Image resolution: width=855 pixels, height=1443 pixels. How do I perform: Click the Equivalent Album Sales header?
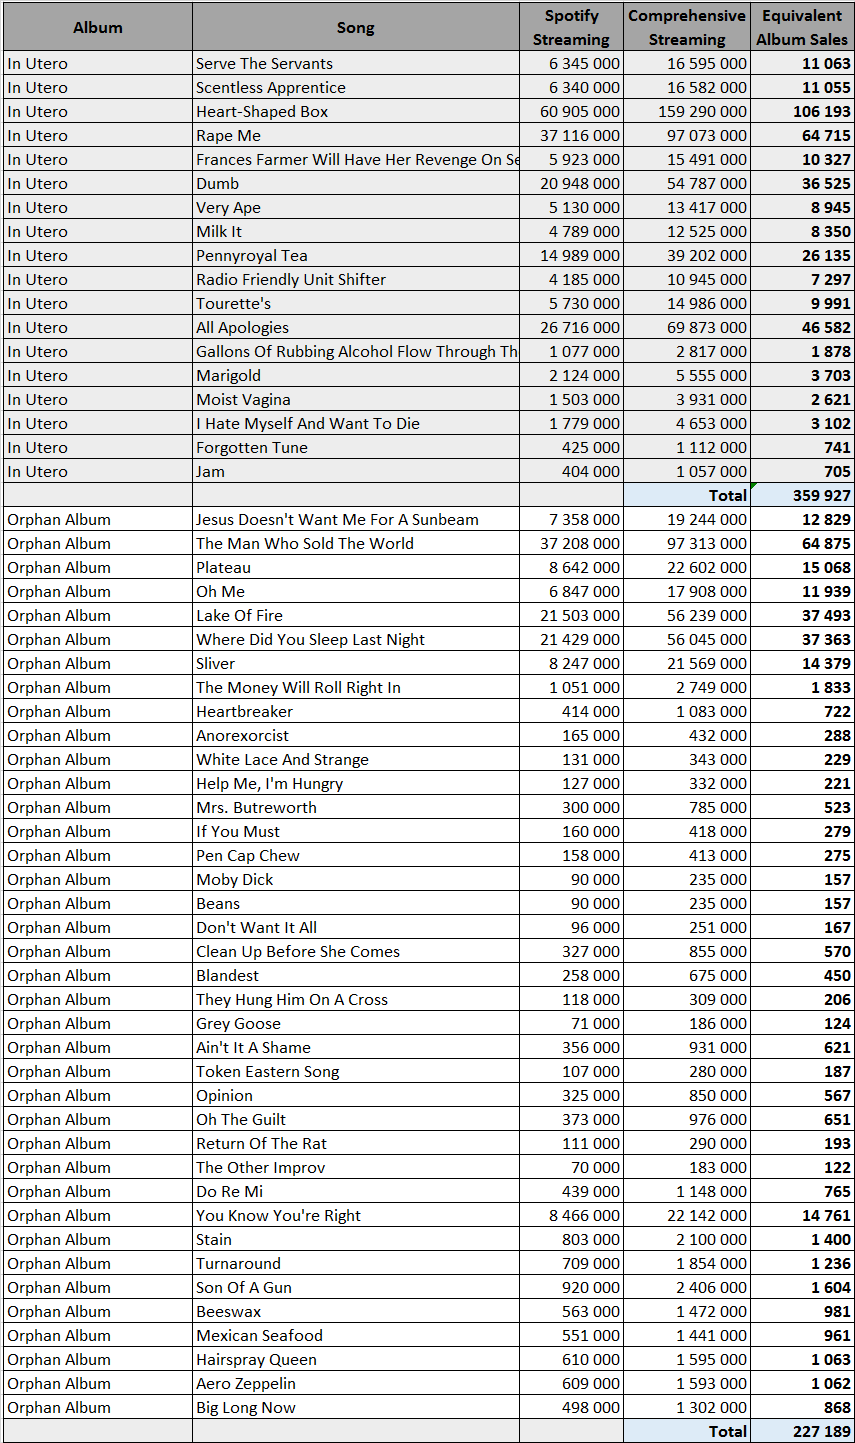[802, 27]
